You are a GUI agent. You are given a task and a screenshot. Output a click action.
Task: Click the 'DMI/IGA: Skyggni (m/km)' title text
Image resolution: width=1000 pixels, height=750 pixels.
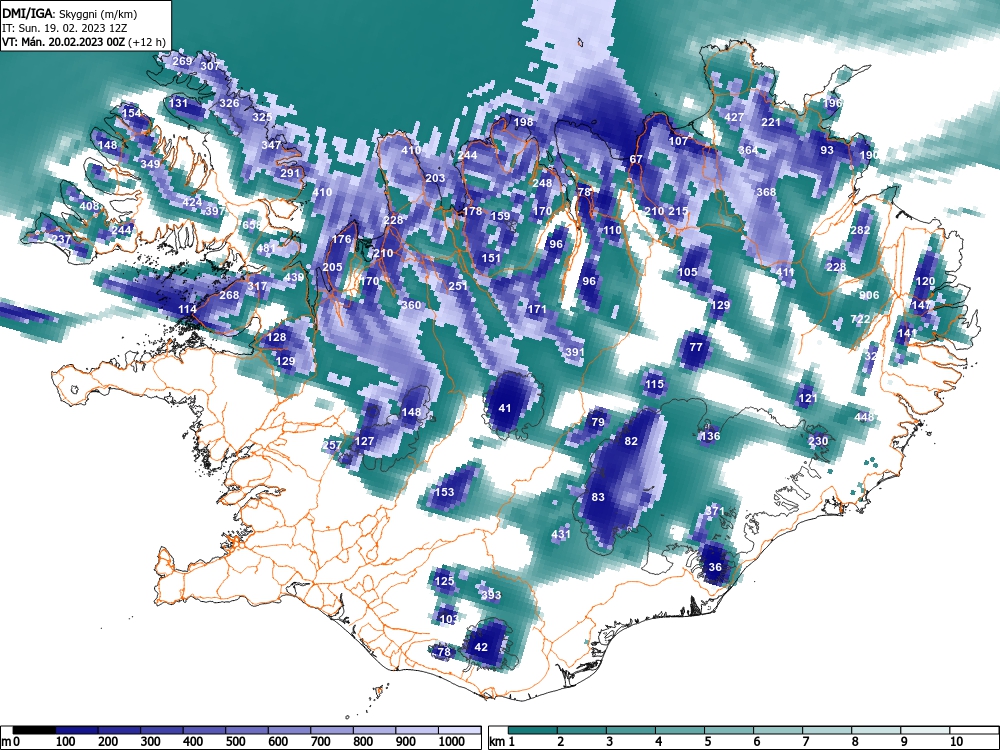click(70, 13)
